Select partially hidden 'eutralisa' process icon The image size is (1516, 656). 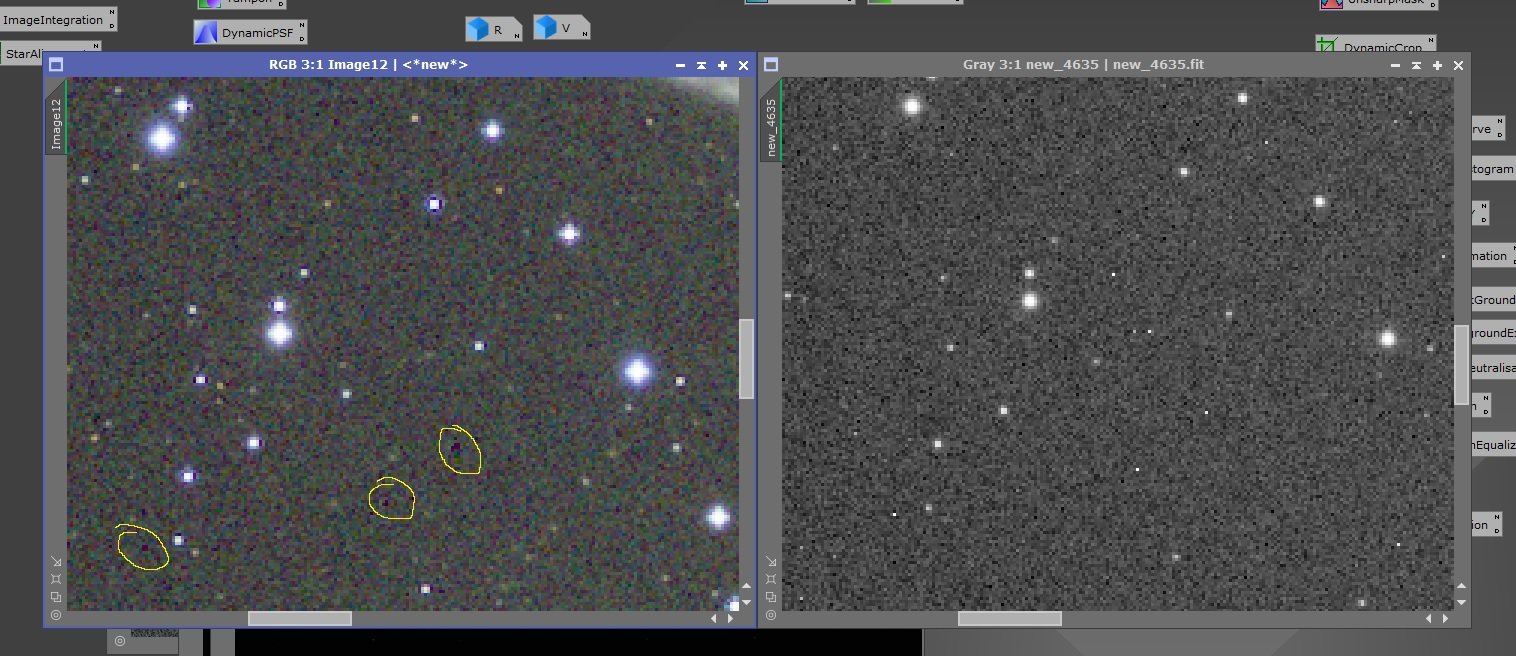pyautogui.click(x=1493, y=368)
